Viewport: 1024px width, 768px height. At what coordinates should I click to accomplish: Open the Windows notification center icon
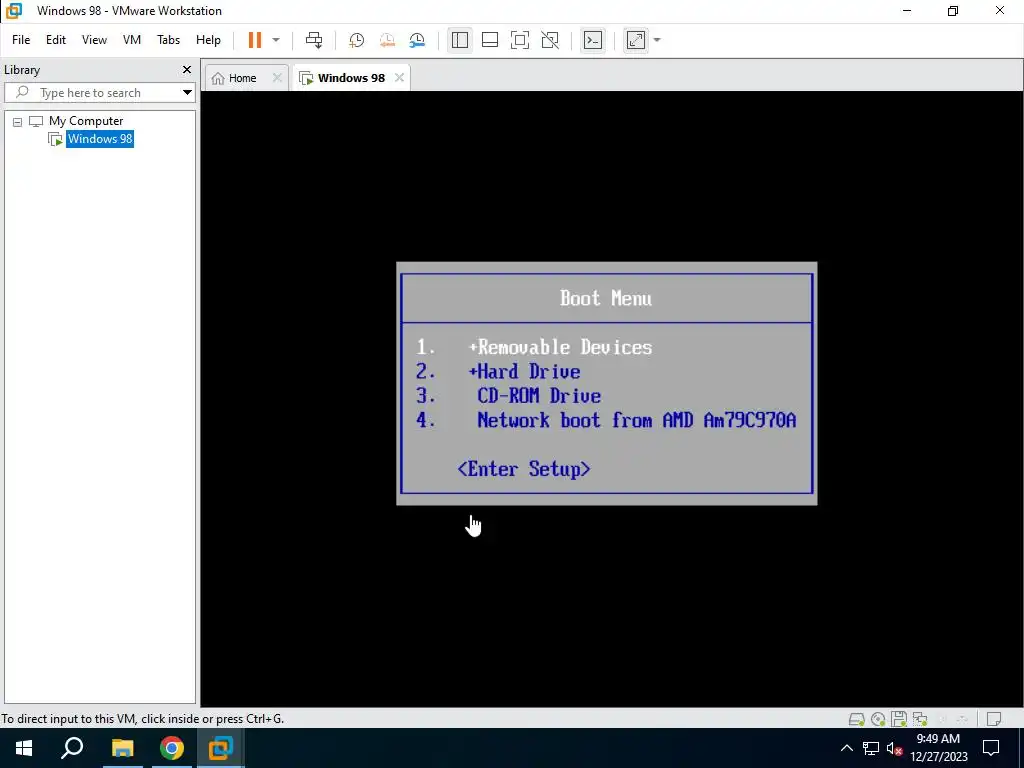pos(991,748)
